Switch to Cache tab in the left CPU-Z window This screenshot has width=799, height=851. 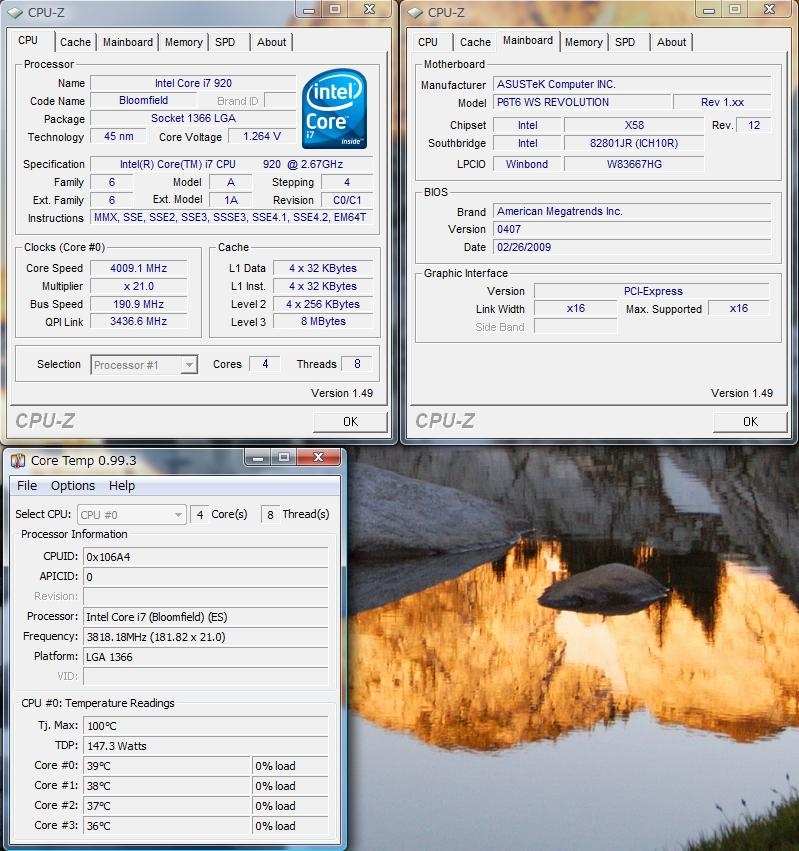(x=75, y=42)
